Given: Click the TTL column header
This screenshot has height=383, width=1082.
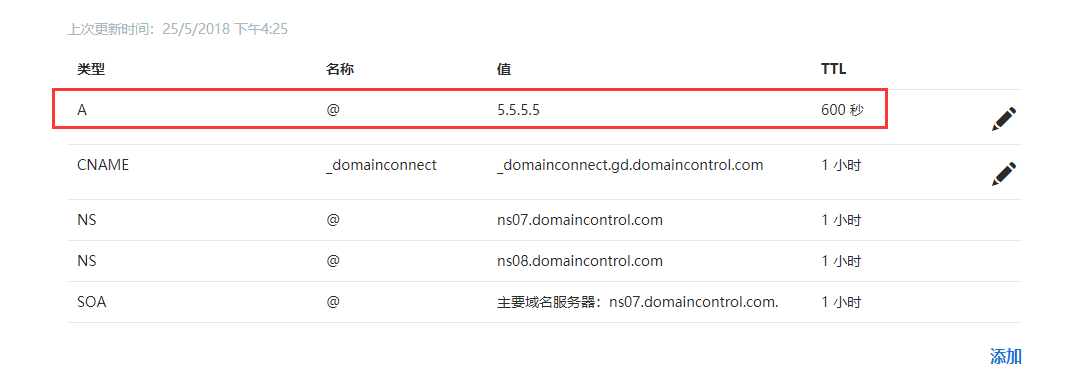Looking at the screenshot, I should click(833, 69).
